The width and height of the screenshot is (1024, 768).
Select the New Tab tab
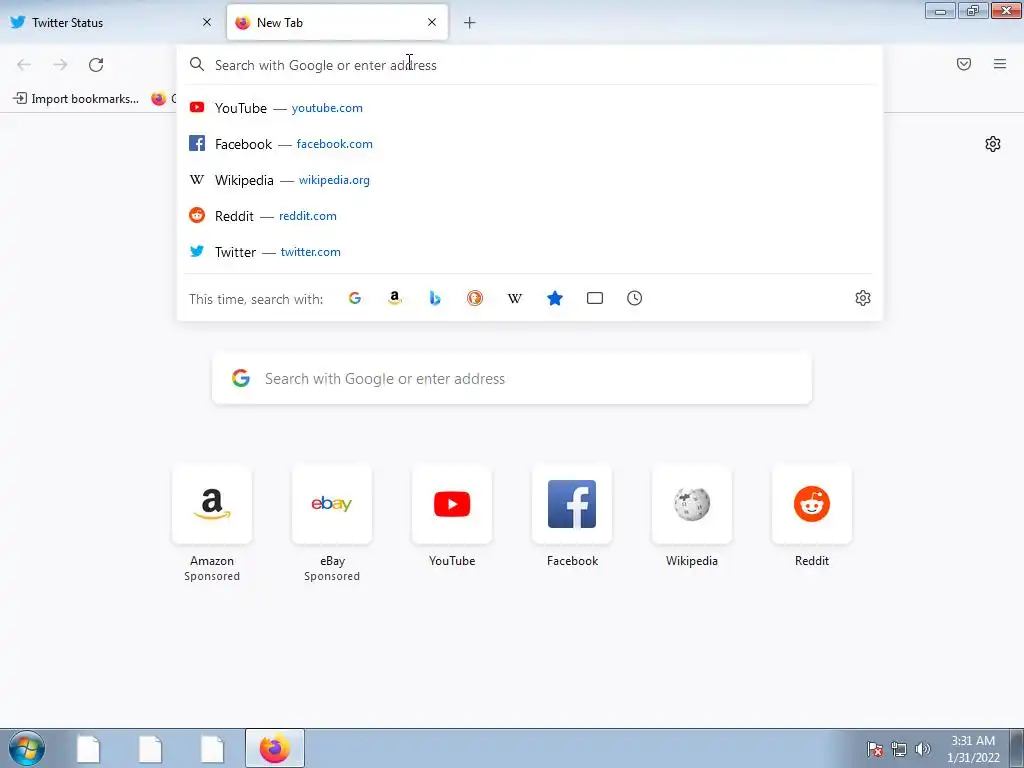[x=337, y=22]
